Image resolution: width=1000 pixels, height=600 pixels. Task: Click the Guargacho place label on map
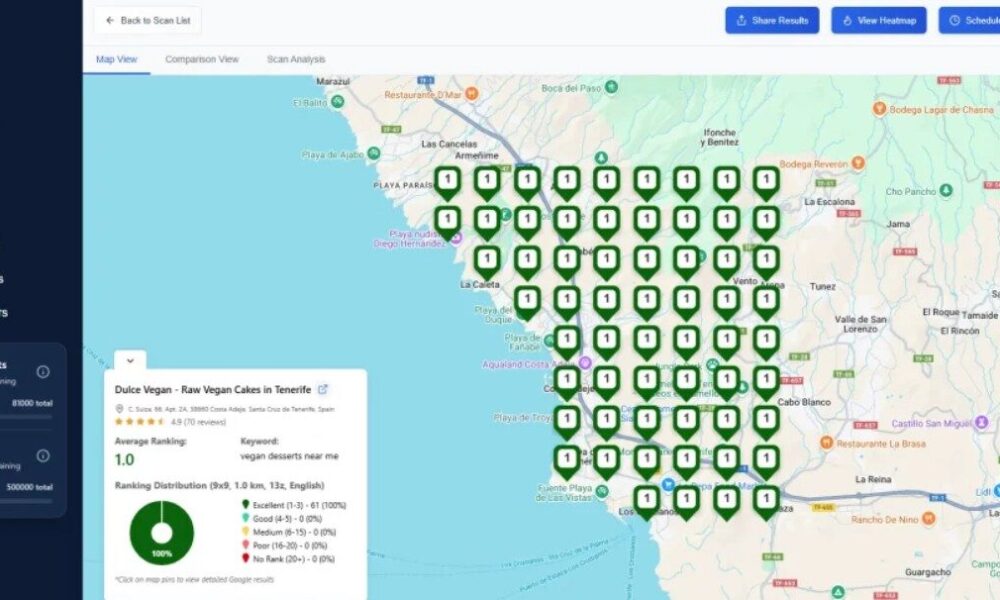[x=927, y=572]
